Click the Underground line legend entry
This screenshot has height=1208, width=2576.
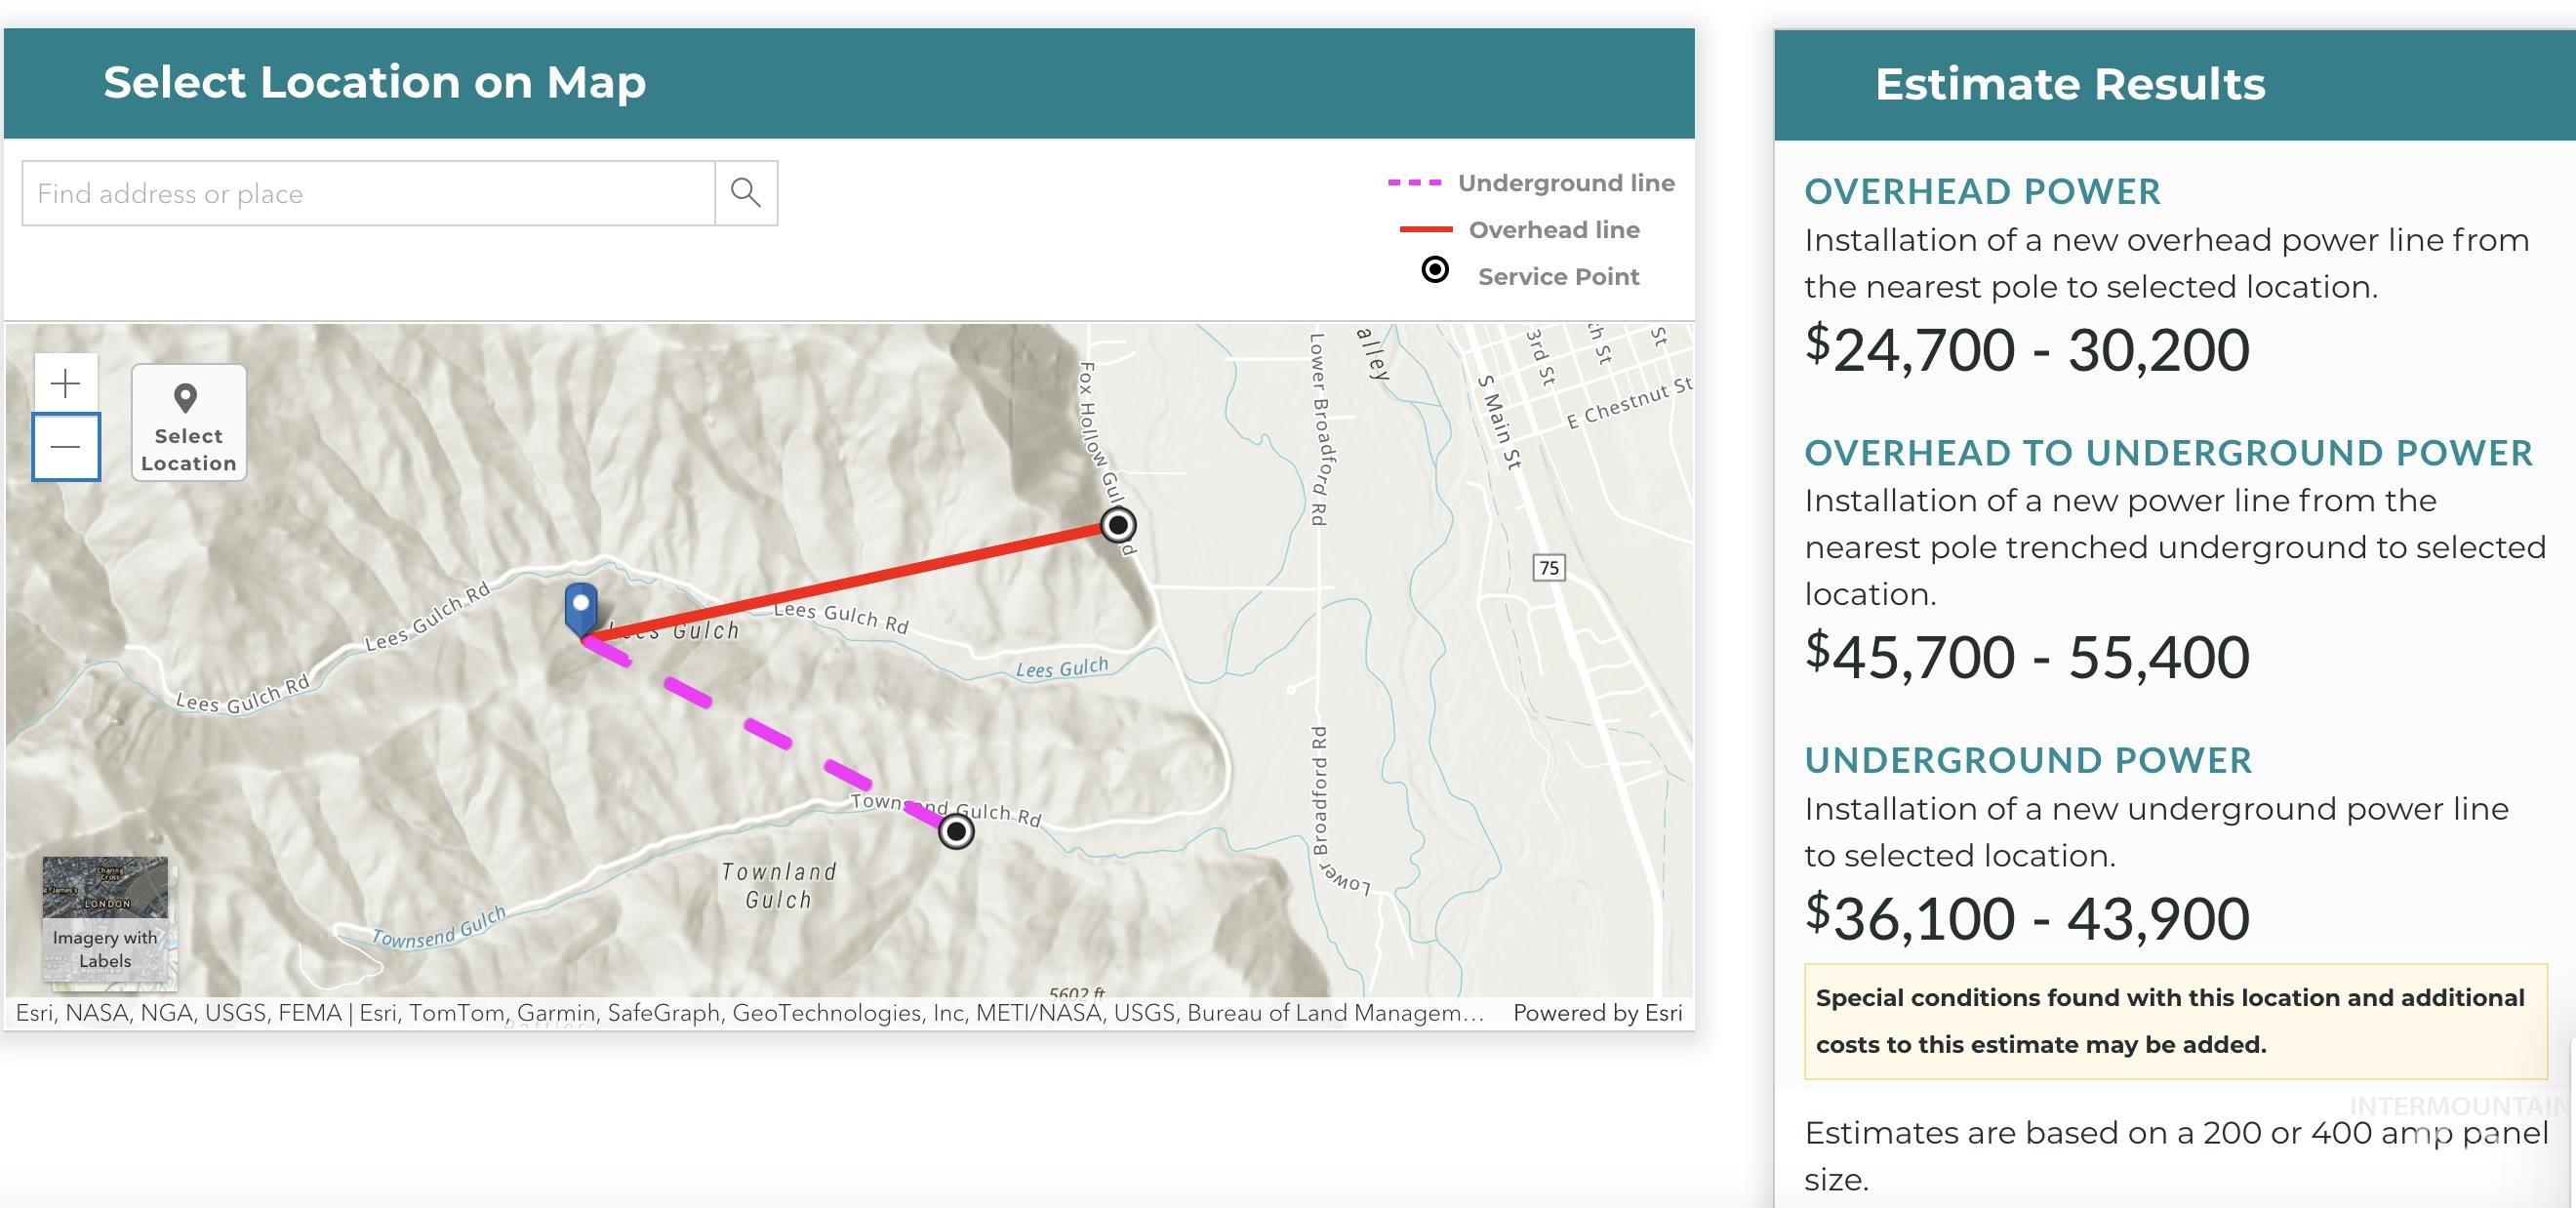[x=1531, y=183]
